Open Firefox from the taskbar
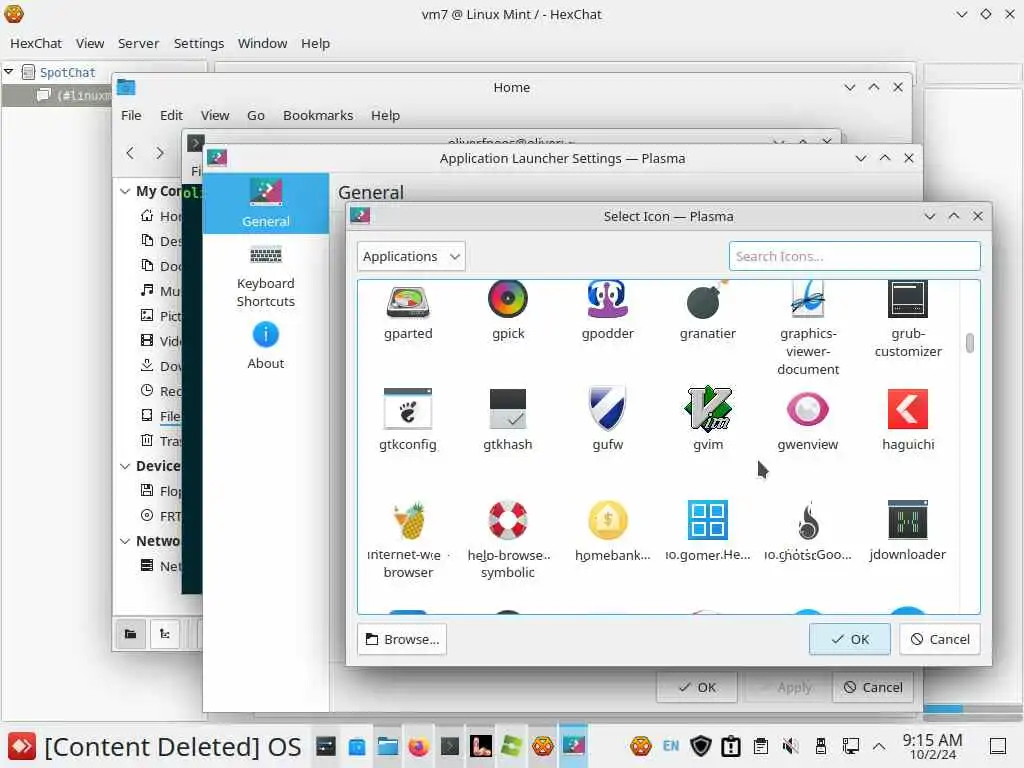 pos(419,746)
